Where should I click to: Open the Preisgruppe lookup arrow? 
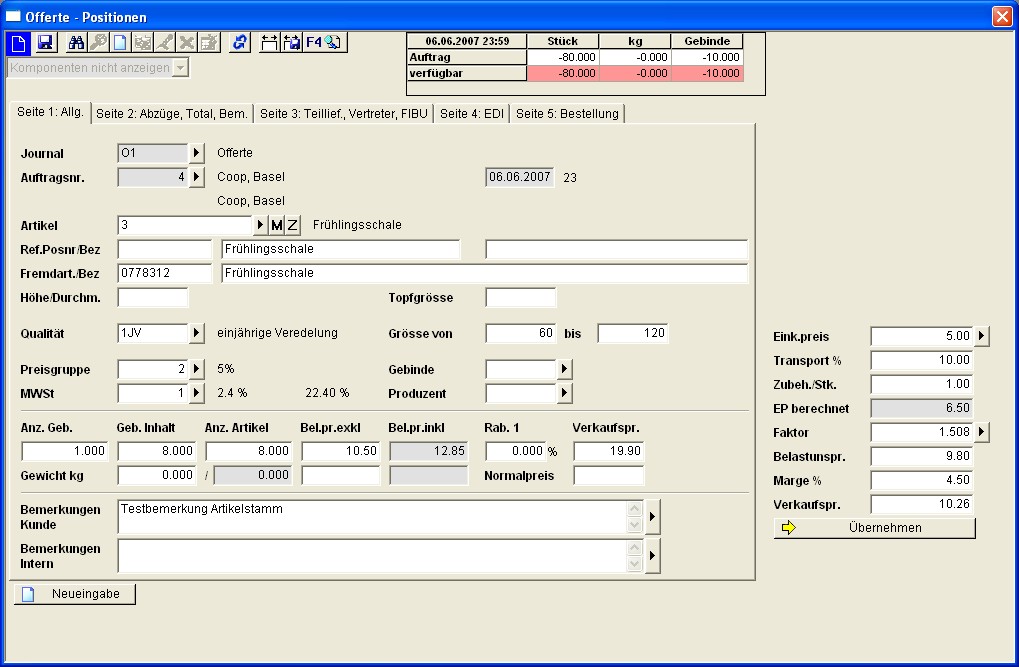point(196,369)
